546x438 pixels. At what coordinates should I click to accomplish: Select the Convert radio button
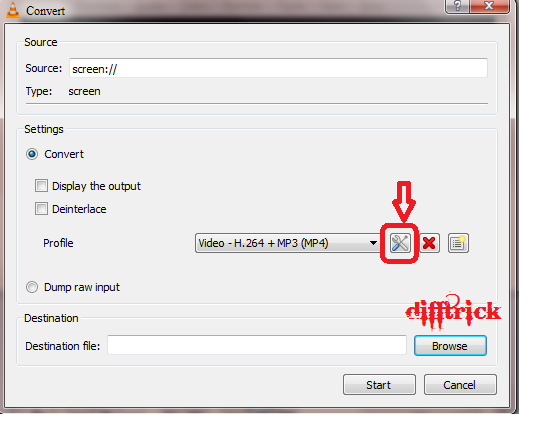click(x=32, y=154)
